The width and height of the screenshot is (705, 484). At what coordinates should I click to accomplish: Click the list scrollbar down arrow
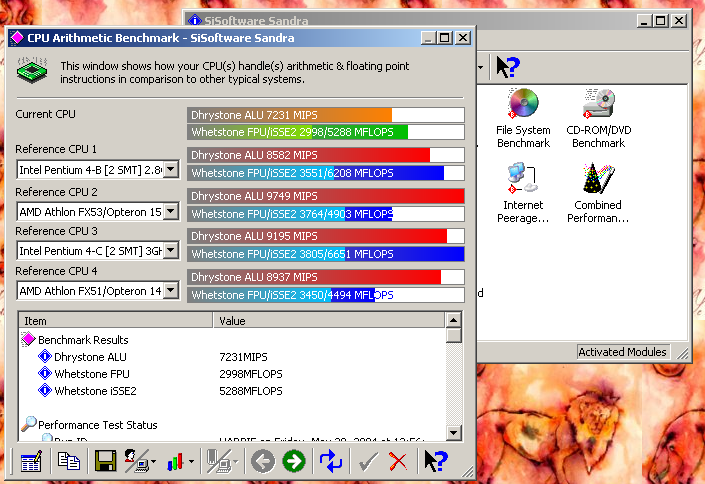point(453,433)
